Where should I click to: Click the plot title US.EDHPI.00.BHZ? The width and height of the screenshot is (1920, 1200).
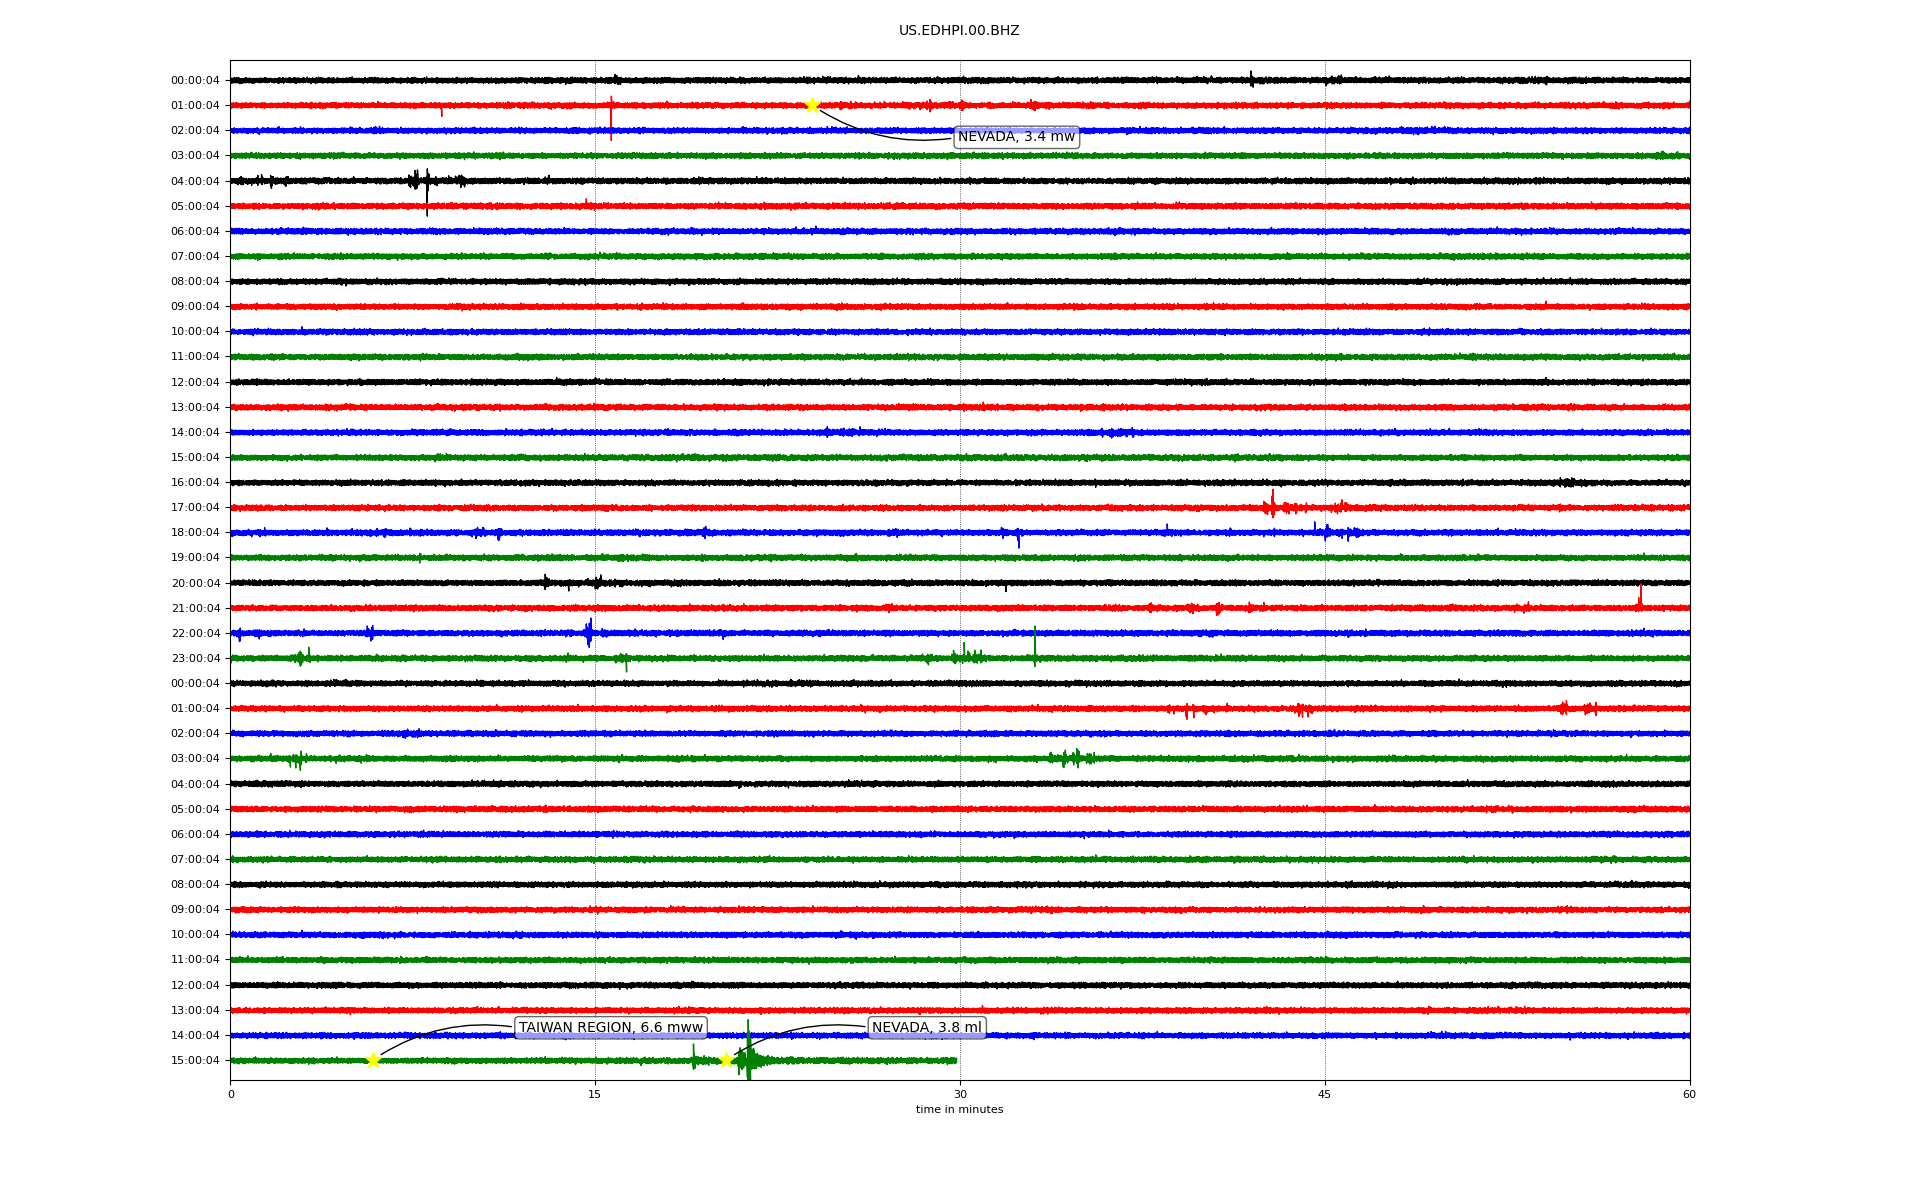tap(958, 31)
